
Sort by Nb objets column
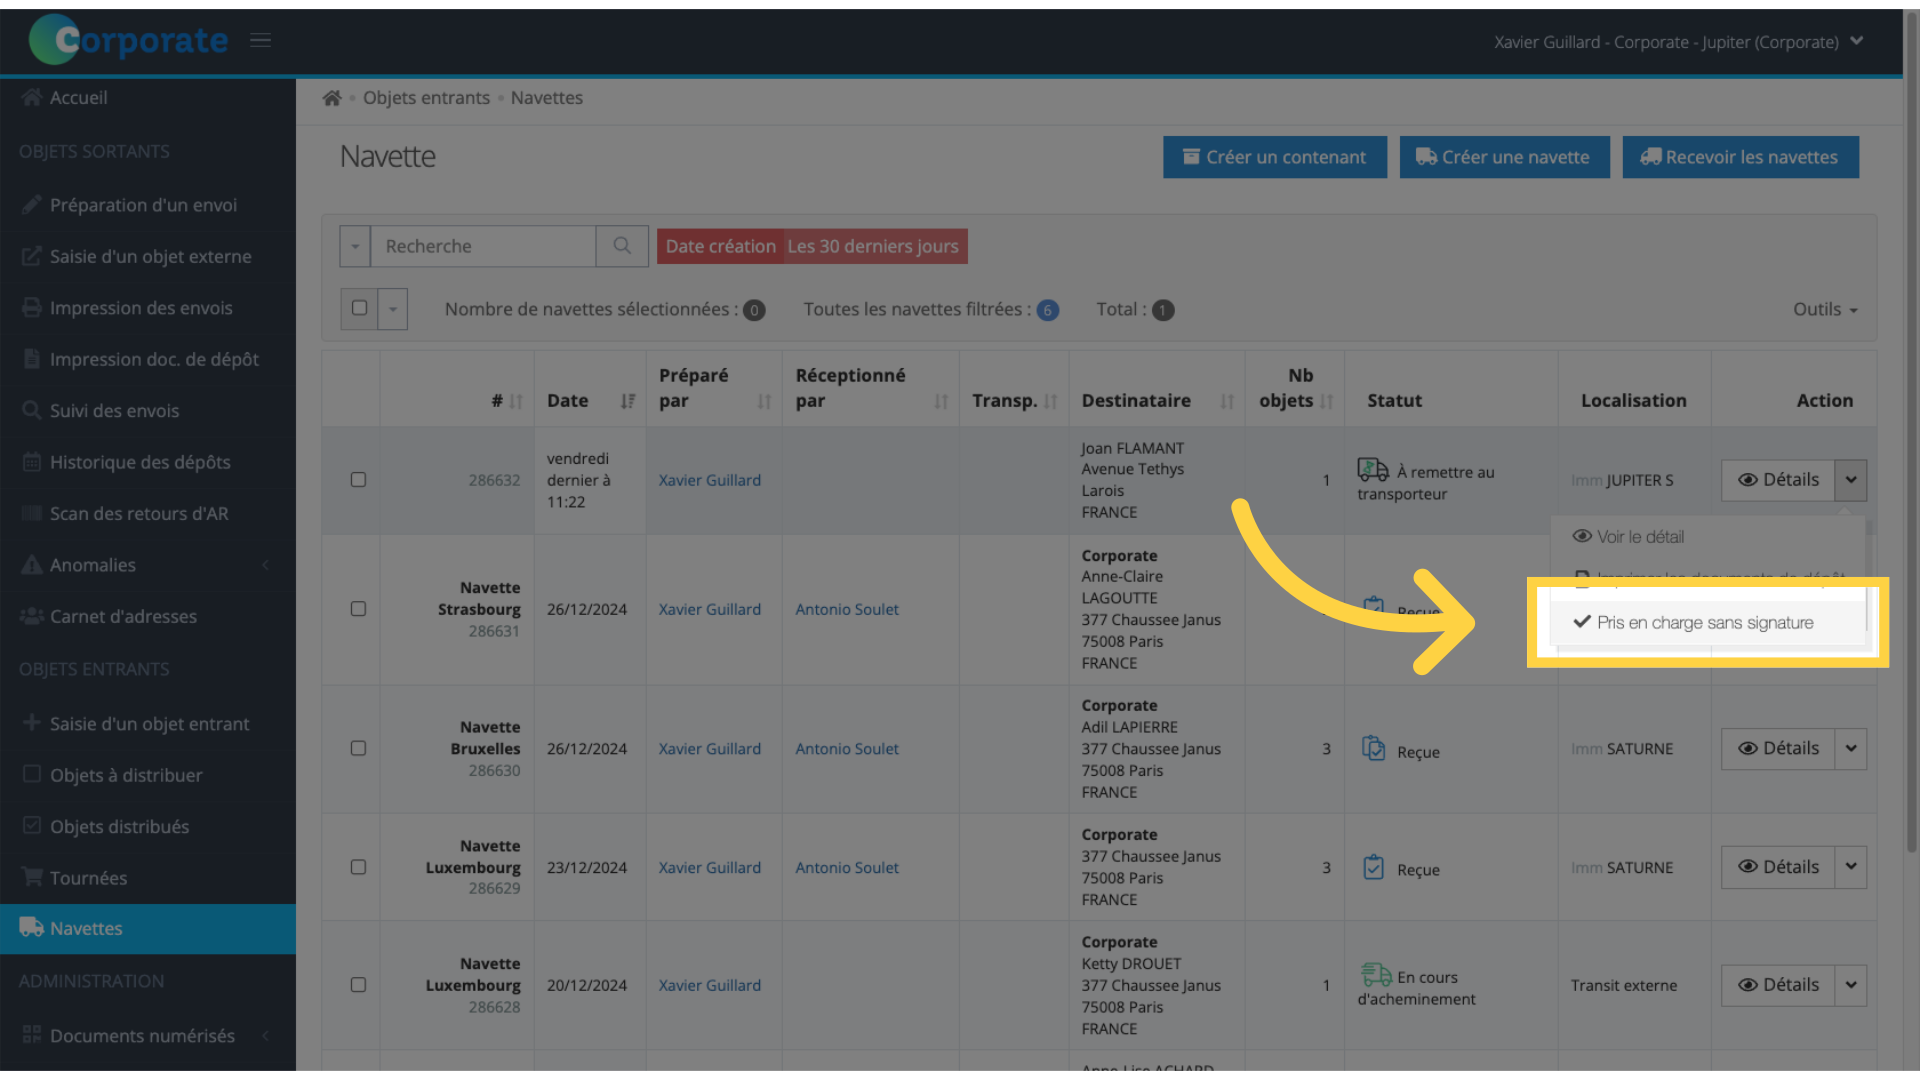point(1327,401)
